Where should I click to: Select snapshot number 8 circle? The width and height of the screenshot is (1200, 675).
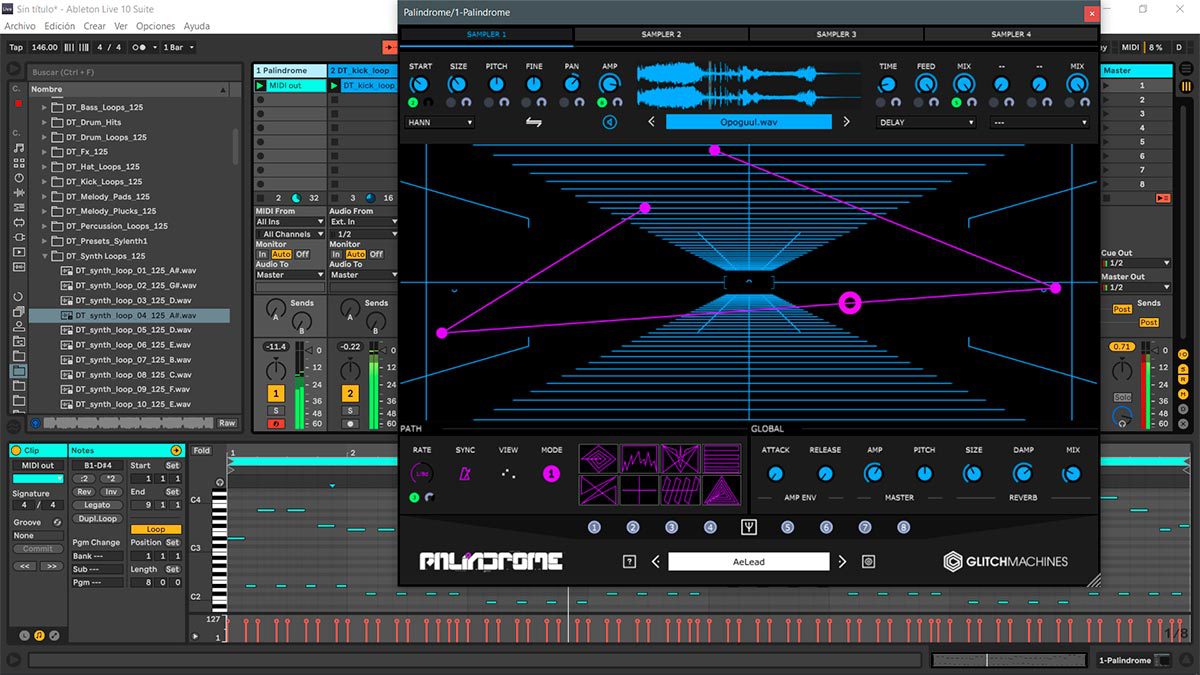pos(904,527)
